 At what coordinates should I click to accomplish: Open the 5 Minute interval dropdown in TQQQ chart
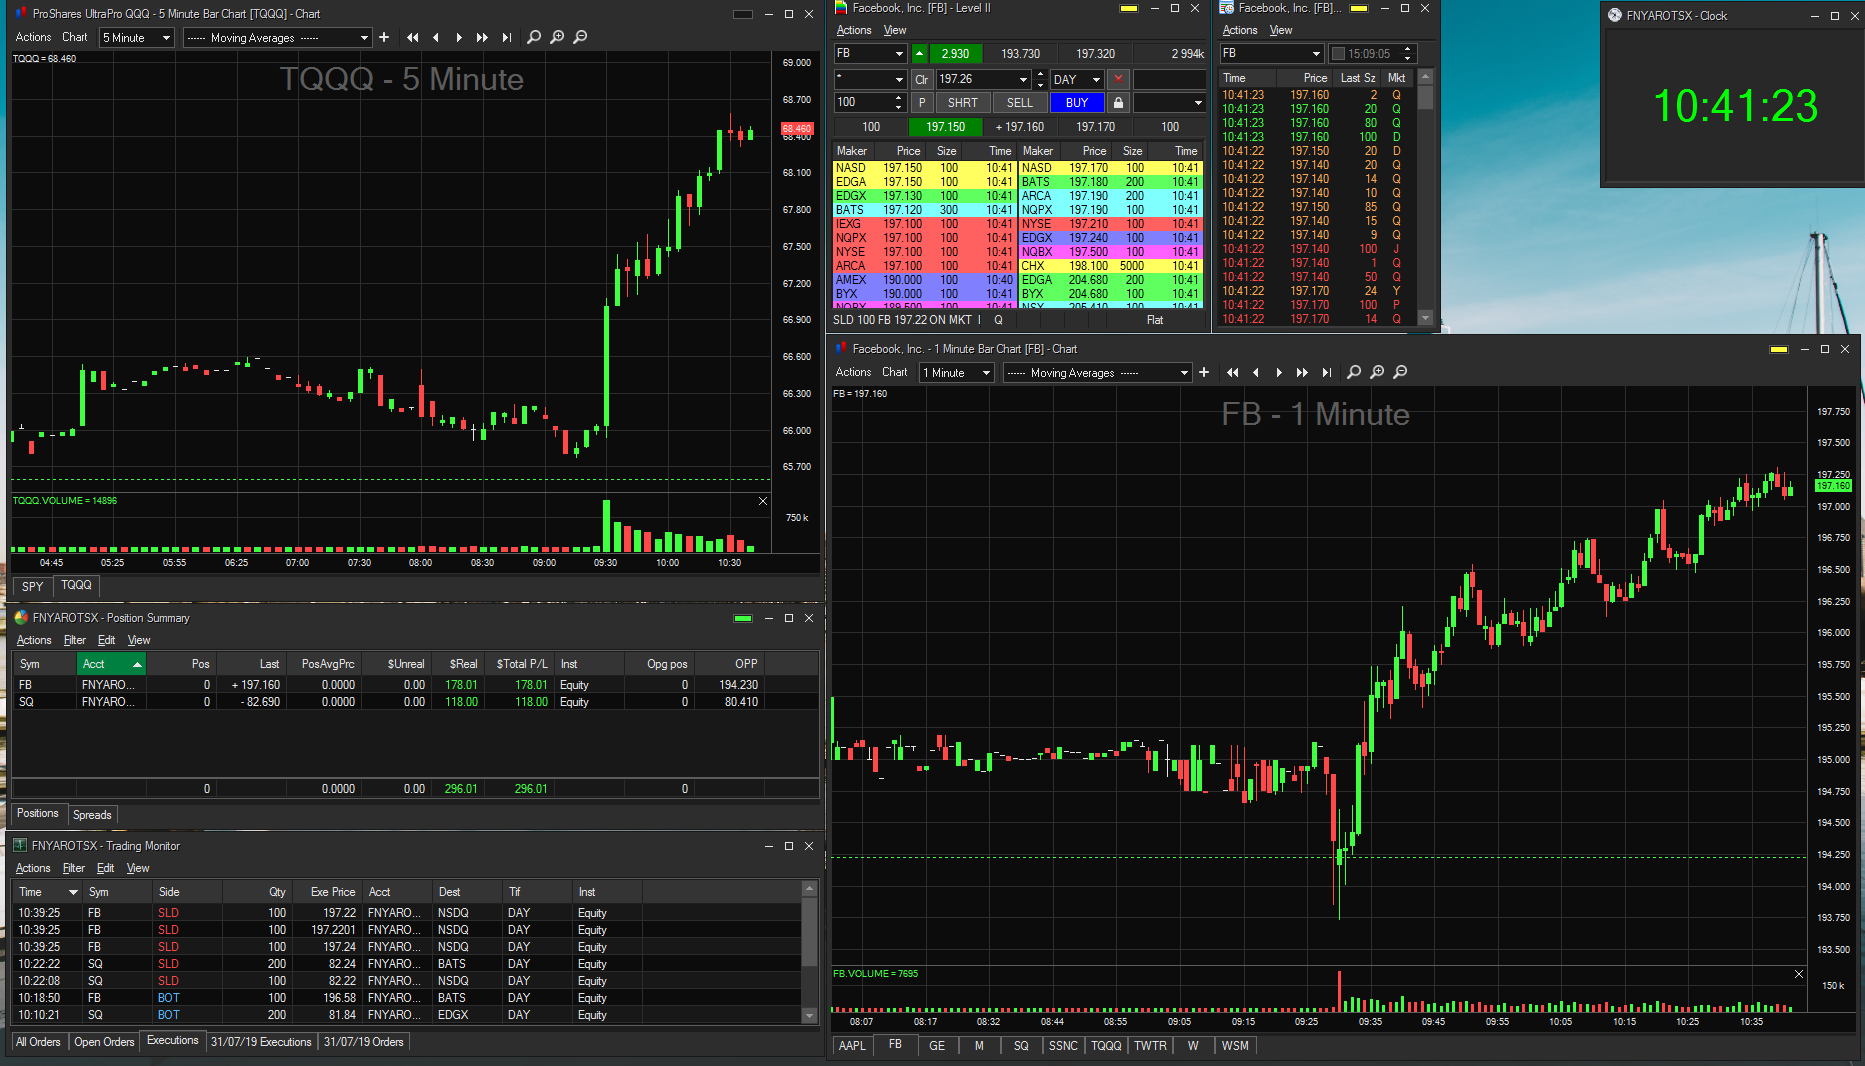tap(138, 38)
